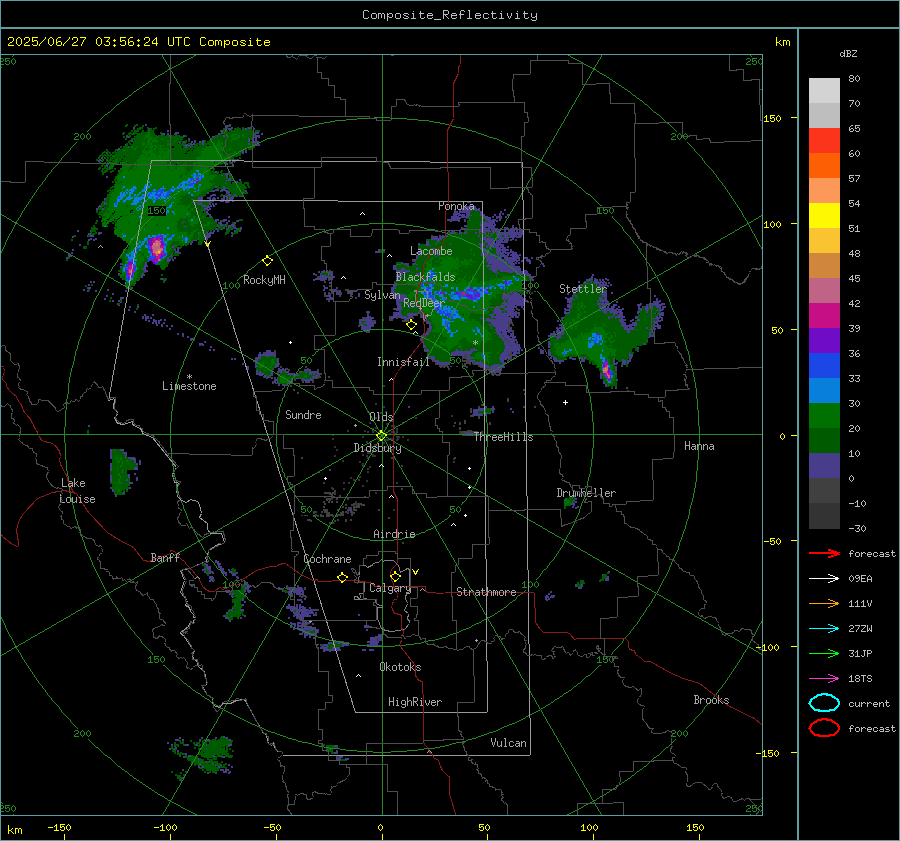Screen dimensions: 900x841
Task: Click the Stettler city label
Action: (x=583, y=289)
